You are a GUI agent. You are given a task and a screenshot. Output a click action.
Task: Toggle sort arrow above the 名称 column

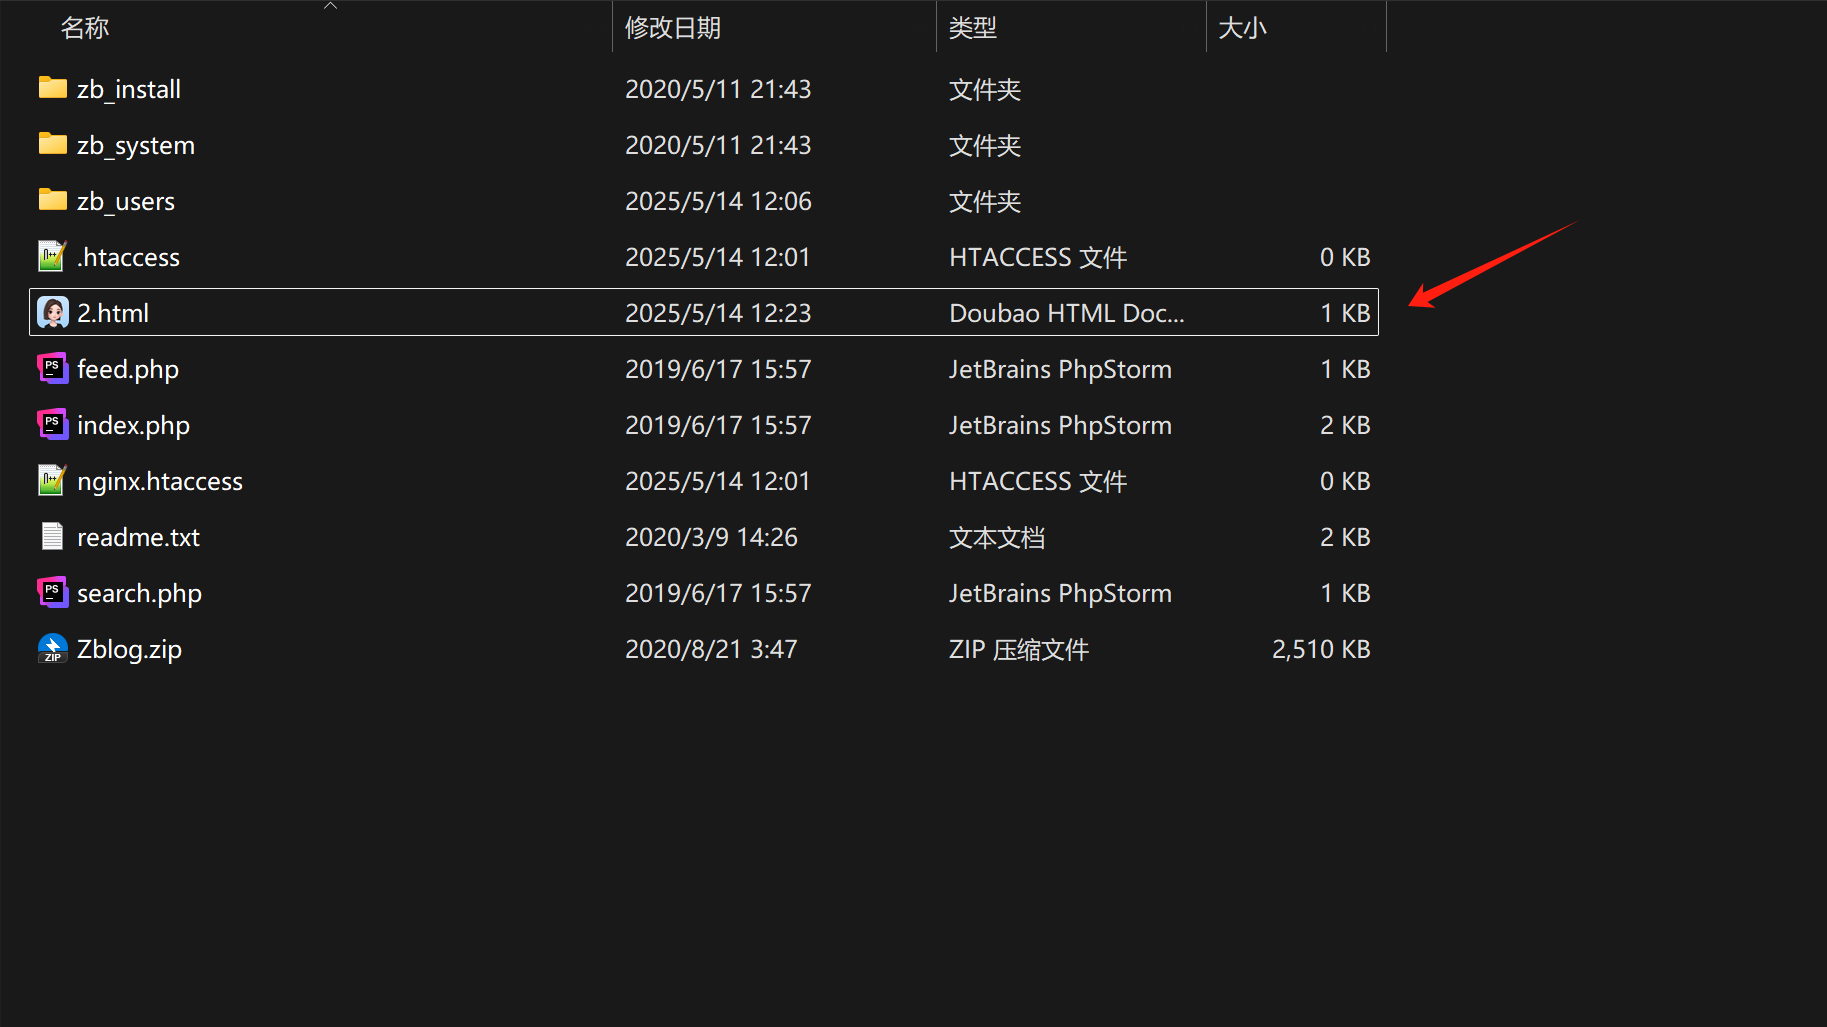pos(331,6)
